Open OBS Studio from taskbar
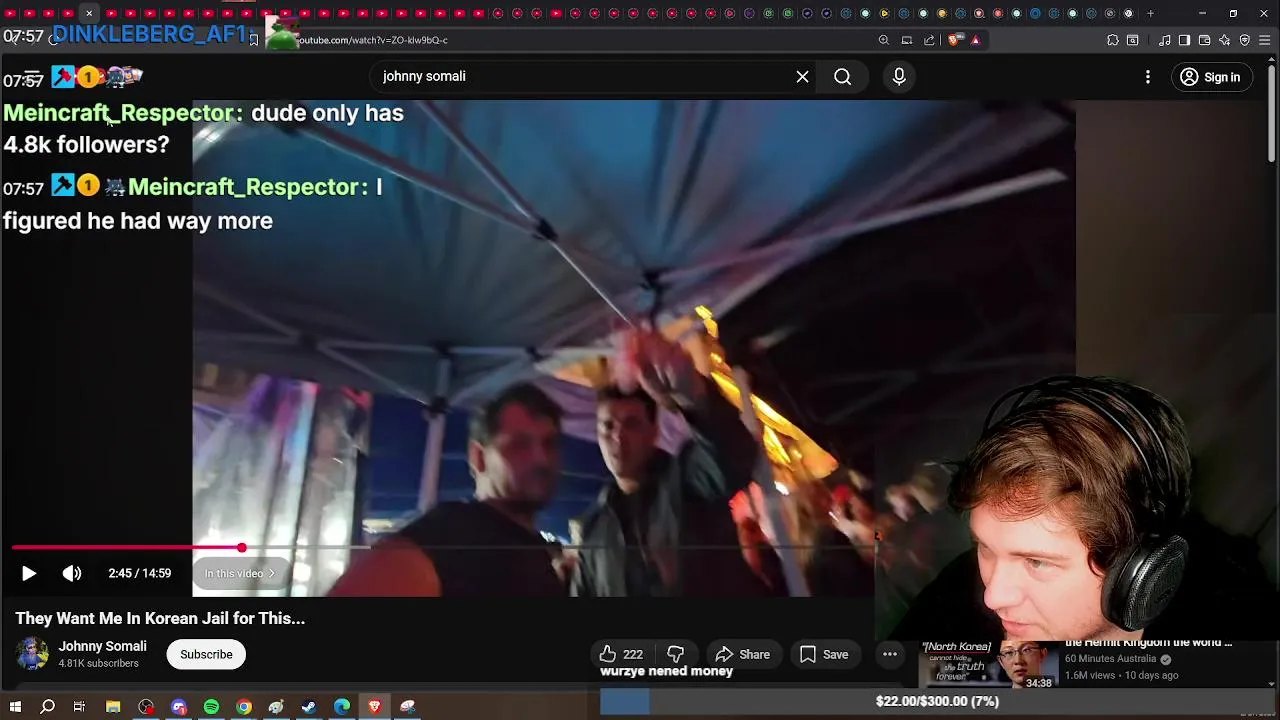 click(147, 707)
